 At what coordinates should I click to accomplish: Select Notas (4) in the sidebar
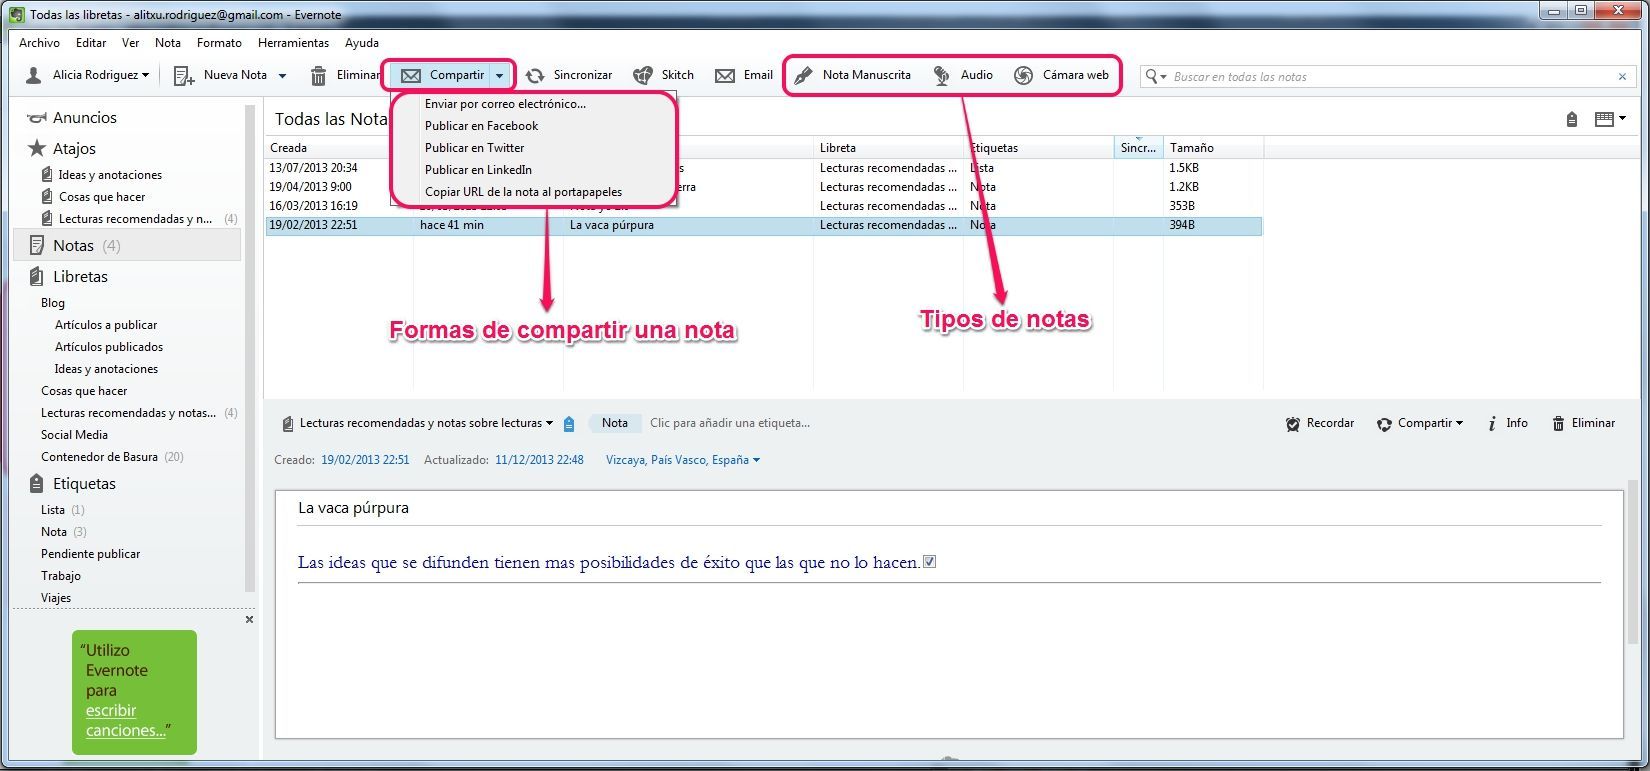tap(126, 245)
